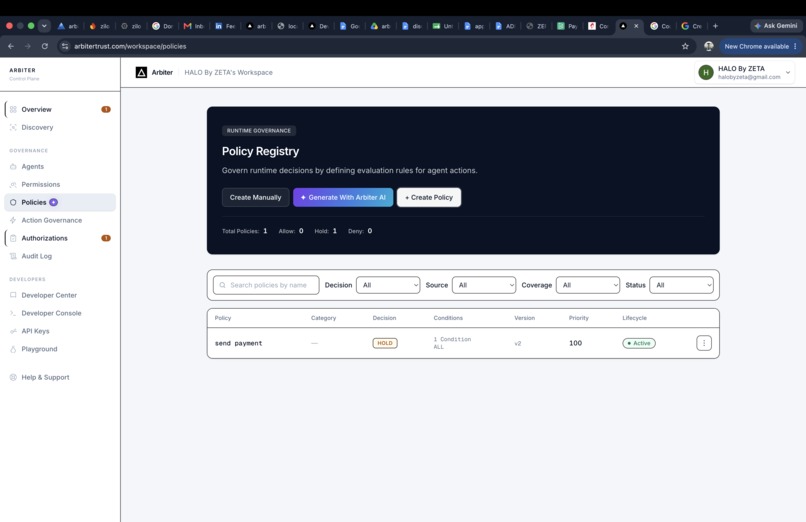
Task: Click the orange badge next to Authorizations
Action: coord(106,238)
